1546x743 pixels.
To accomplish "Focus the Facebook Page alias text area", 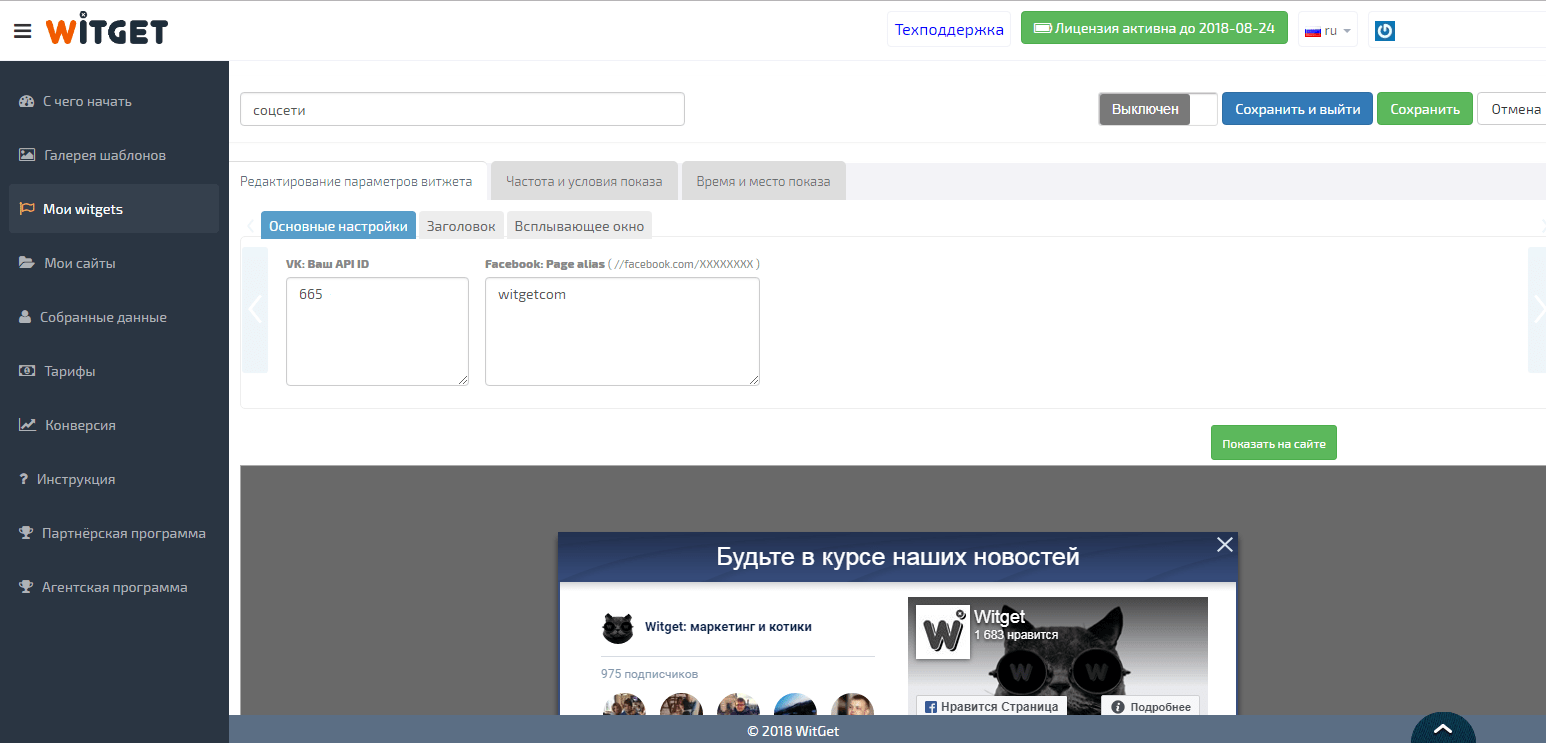I will tap(622, 331).
